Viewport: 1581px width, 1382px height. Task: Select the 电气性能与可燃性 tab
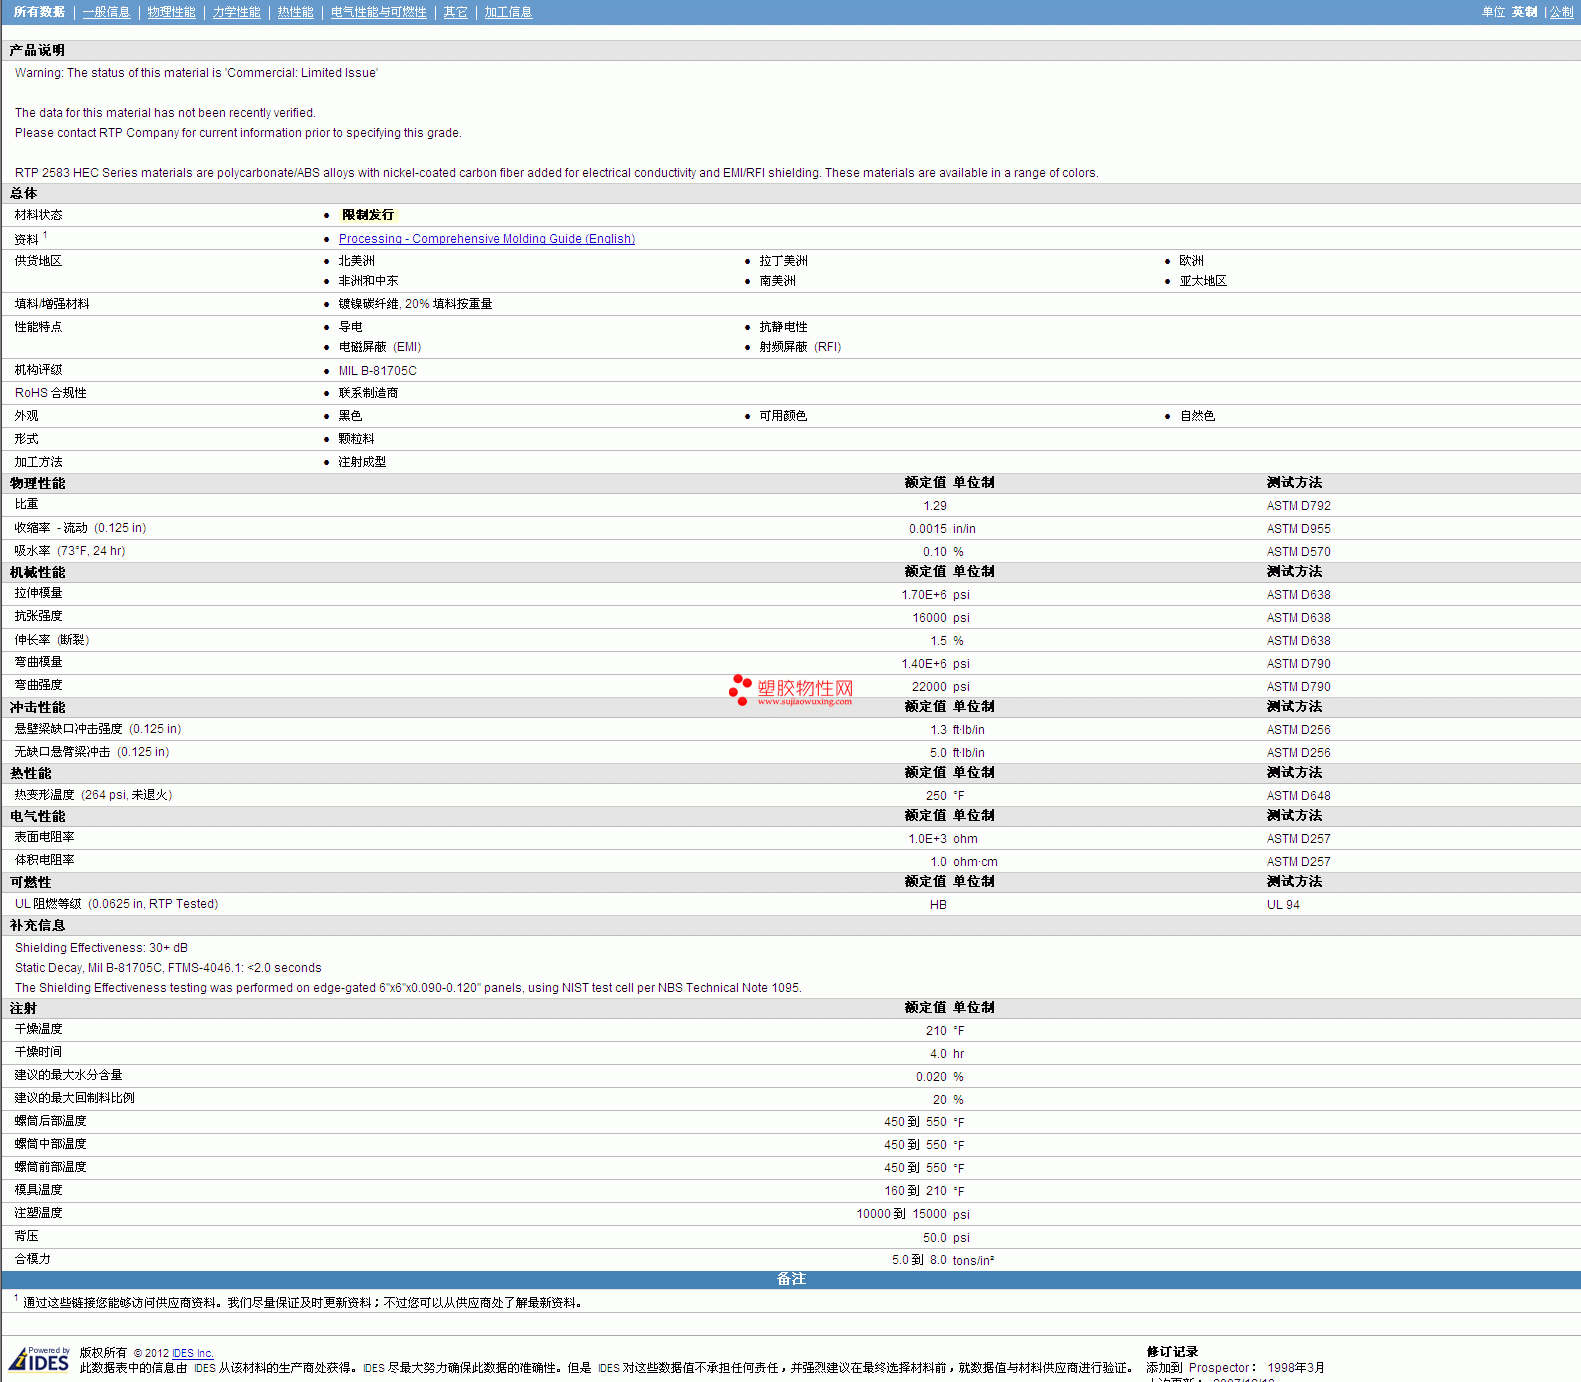click(378, 12)
